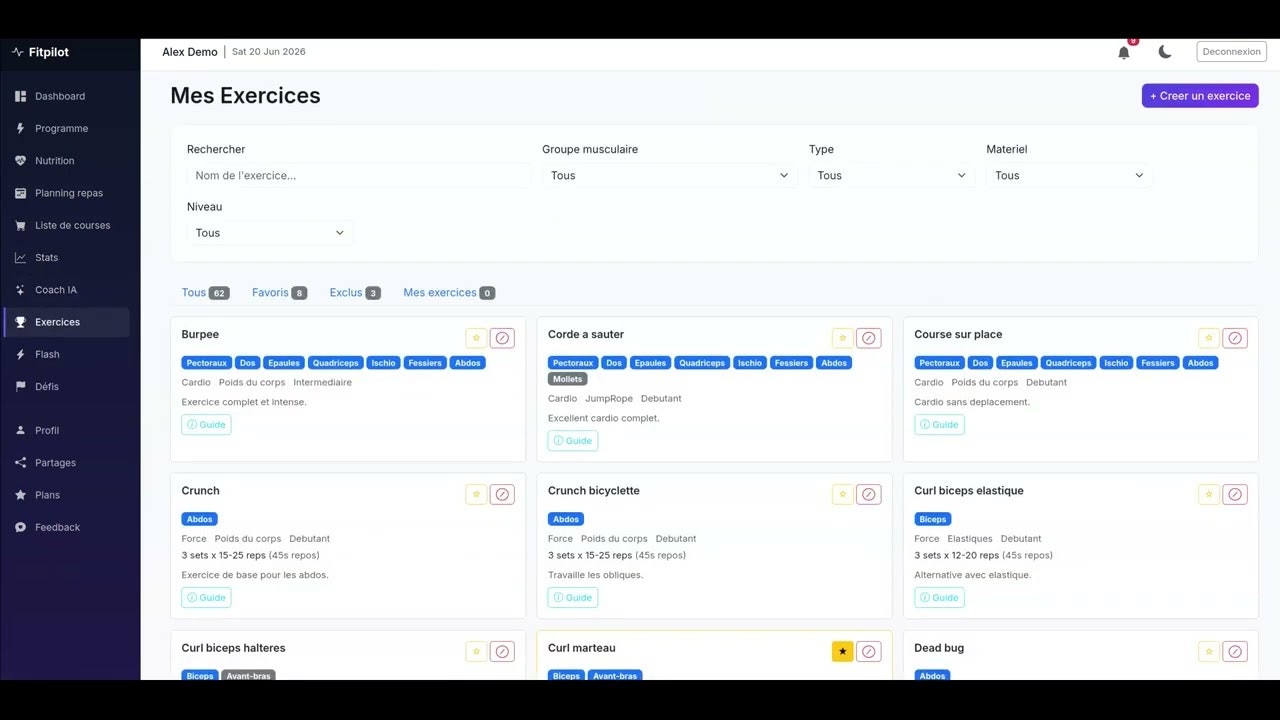The width and height of the screenshot is (1280, 720).
Task: Click the Alex Demo user name
Action: (190, 52)
